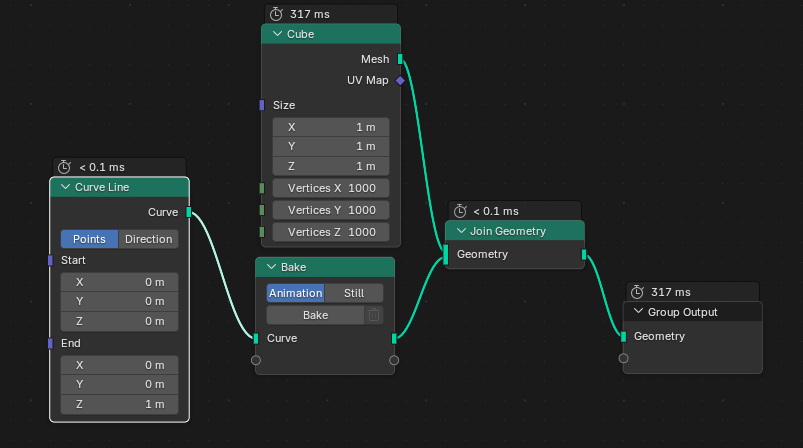Select Still mode in Bake node
Viewport: 803px width, 448px height.
tap(354, 293)
